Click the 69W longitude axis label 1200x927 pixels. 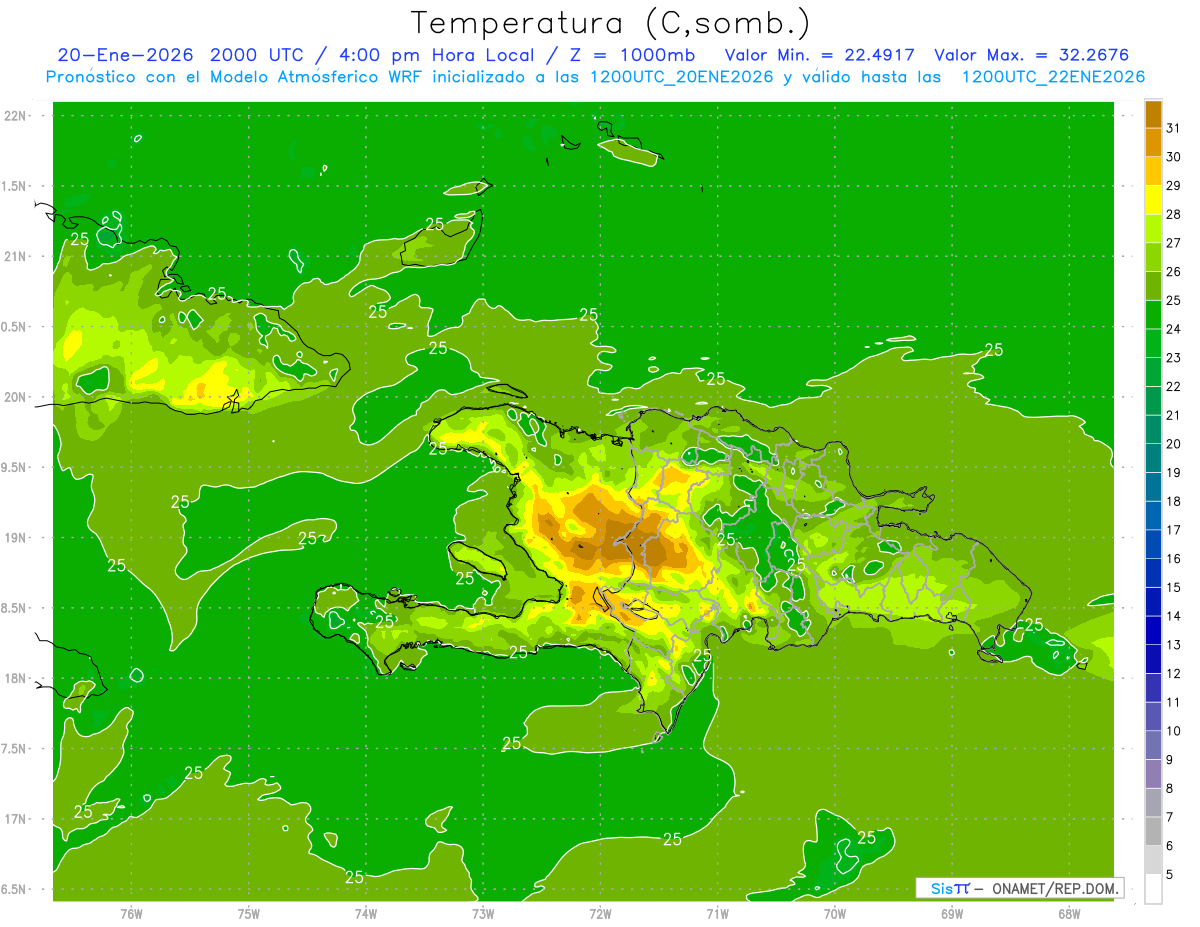click(x=952, y=913)
